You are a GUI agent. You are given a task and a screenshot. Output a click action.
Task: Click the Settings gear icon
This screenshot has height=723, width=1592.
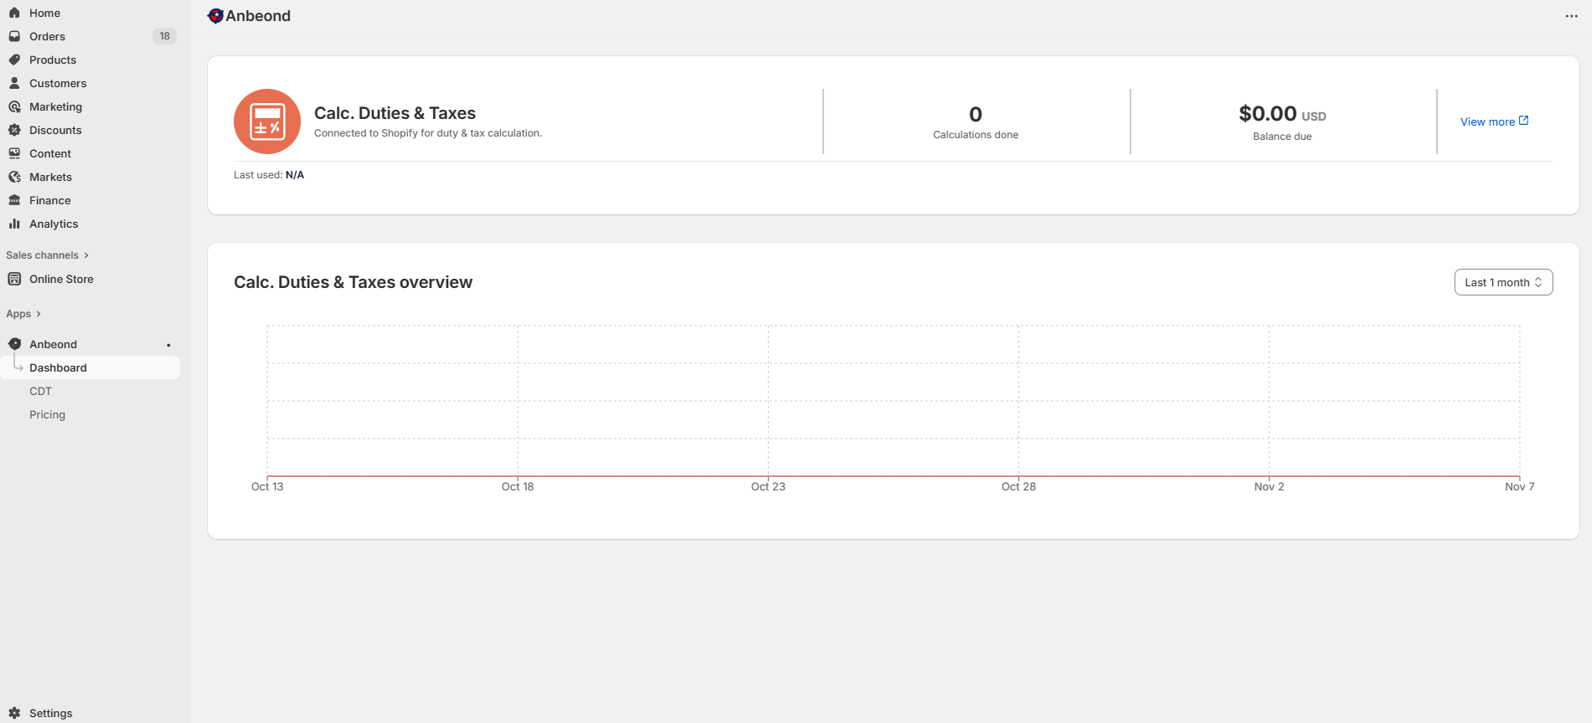click(x=14, y=713)
